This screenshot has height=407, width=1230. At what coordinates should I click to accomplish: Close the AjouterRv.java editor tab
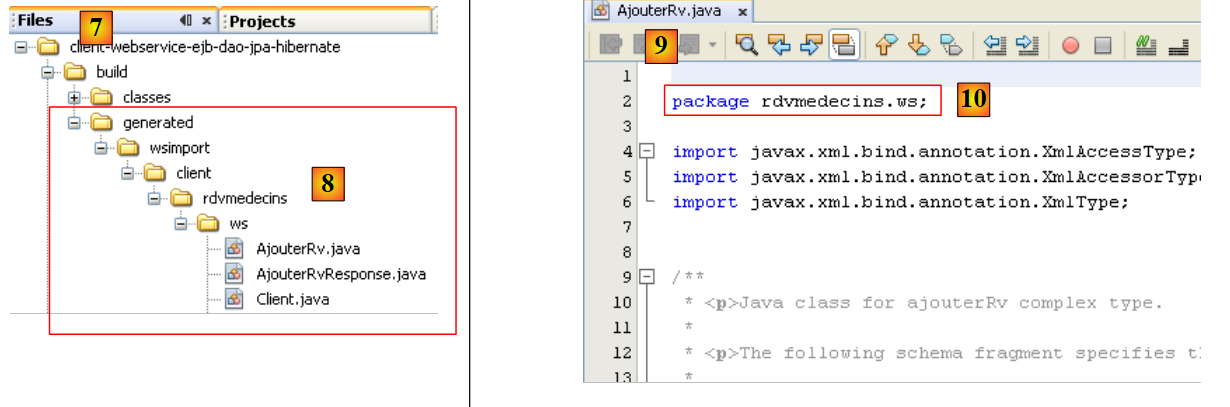(x=743, y=12)
